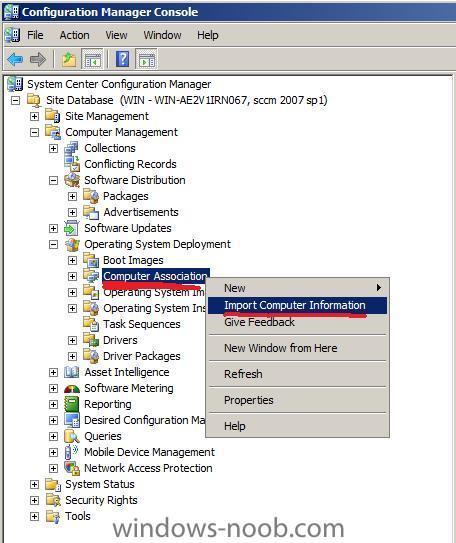Expand the Collections node
The width and height of the screenshot is (456, 543).
click(53, 148)
